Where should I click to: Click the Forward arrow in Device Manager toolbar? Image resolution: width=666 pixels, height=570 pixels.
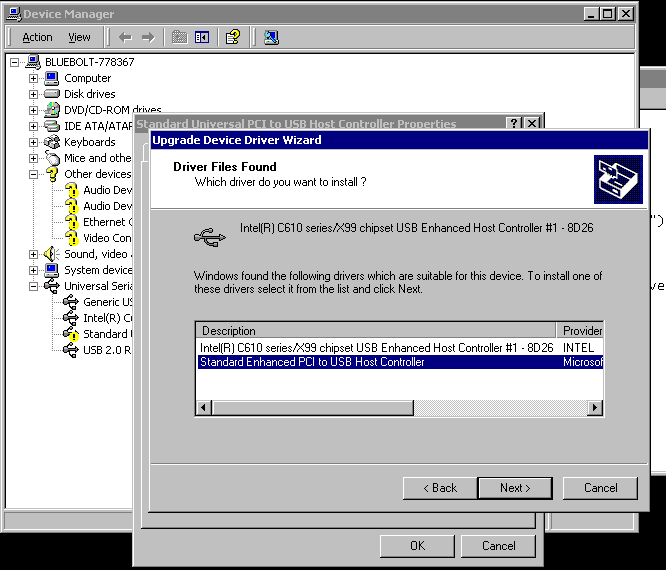(148, 37)
